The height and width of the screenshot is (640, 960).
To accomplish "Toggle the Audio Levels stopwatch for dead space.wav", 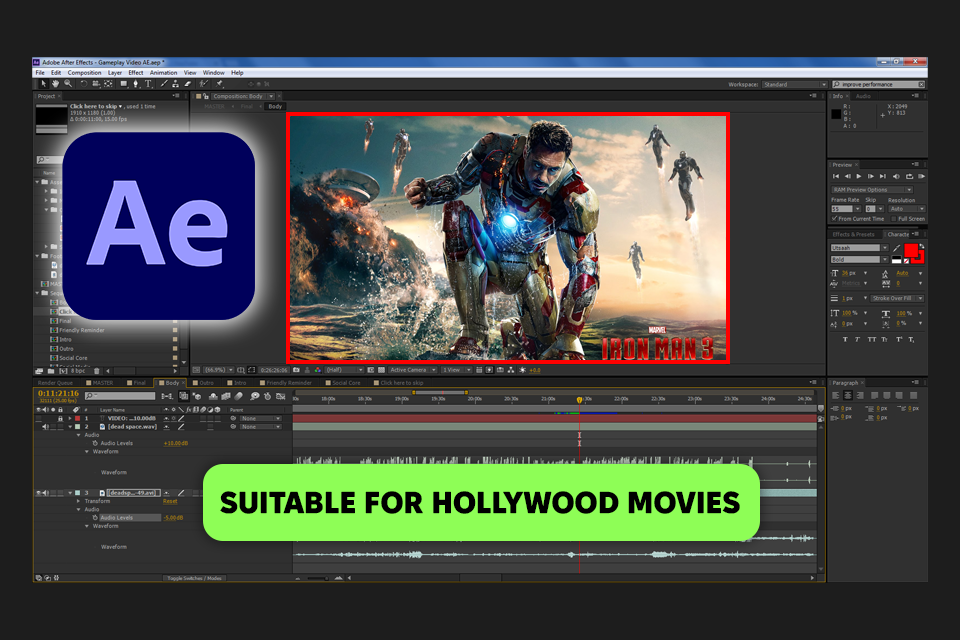I will point(95,443).
